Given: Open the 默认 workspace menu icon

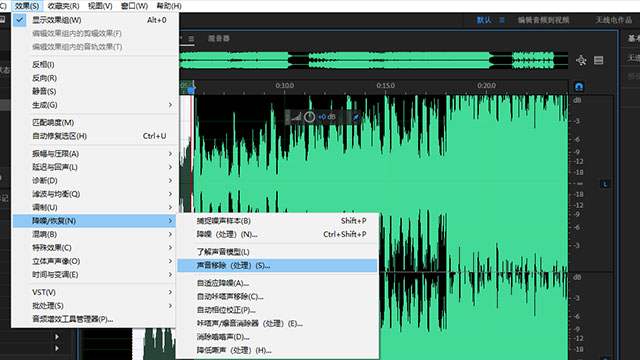Looking at the screenshot, I should coord(502,20).
